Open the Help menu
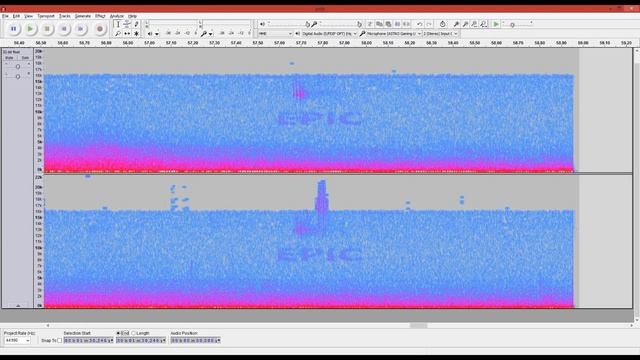 pos(133,16)
